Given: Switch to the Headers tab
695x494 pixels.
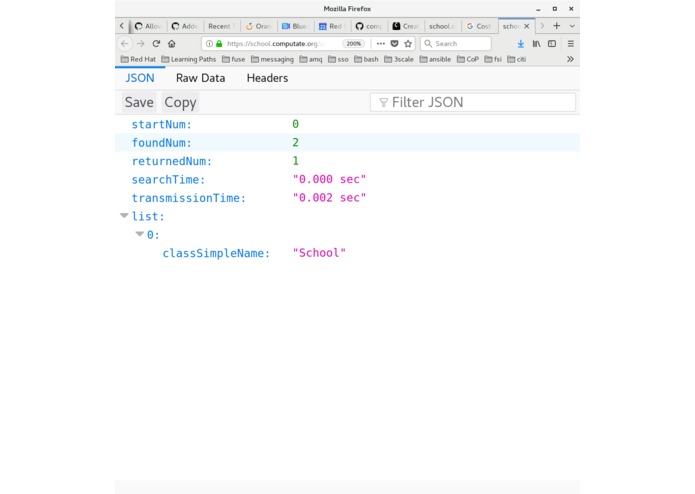Looking at the screenshot, I should 267,78.
